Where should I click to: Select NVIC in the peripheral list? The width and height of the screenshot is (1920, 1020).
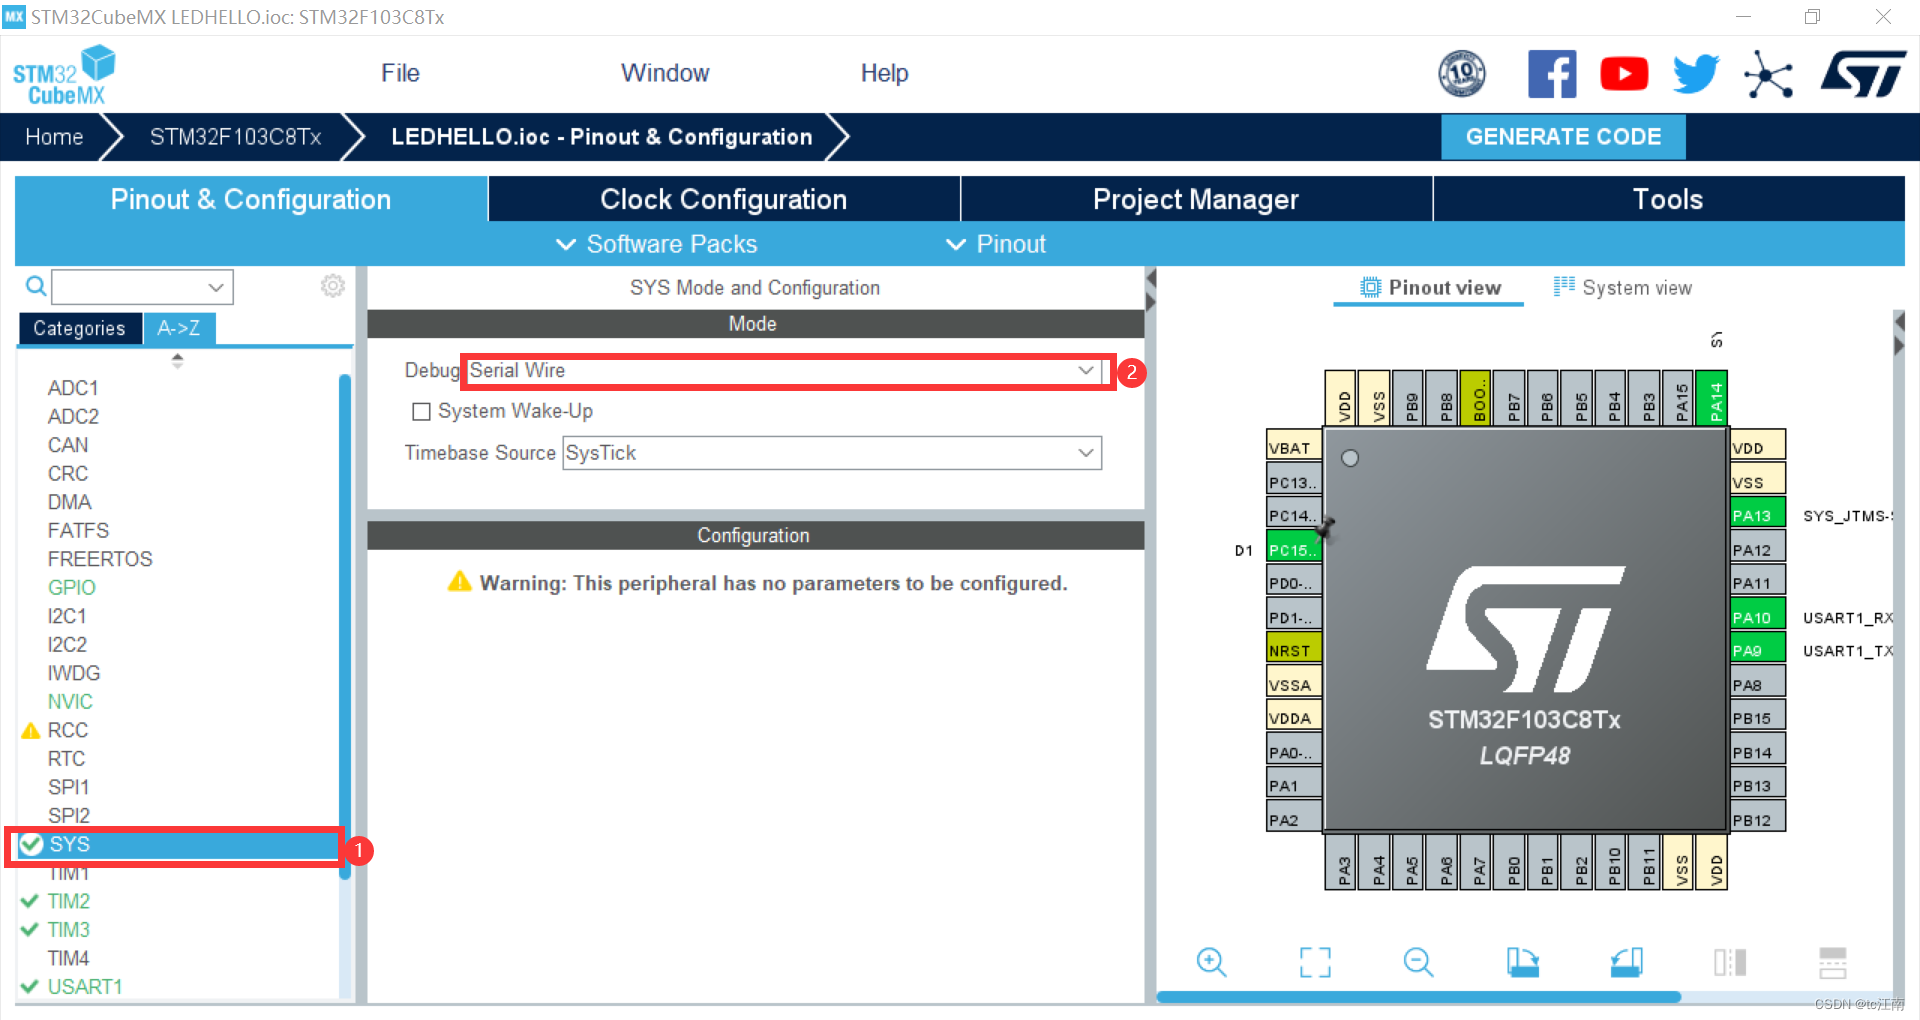70,701
